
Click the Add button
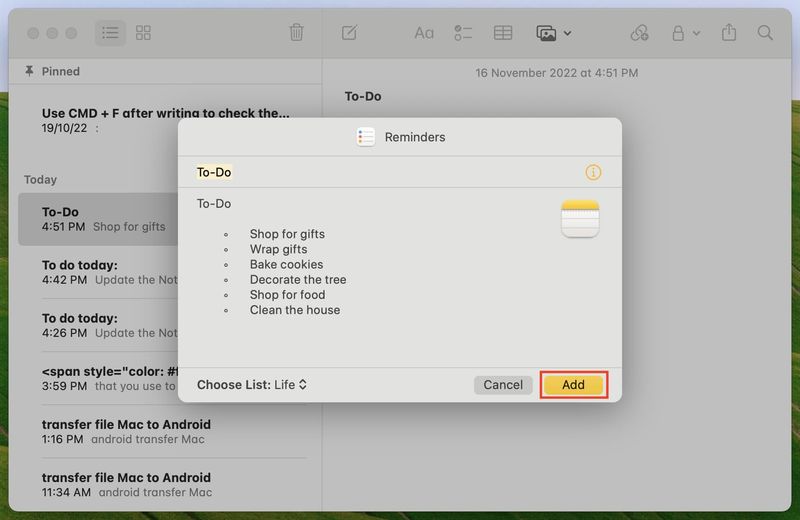573,385
